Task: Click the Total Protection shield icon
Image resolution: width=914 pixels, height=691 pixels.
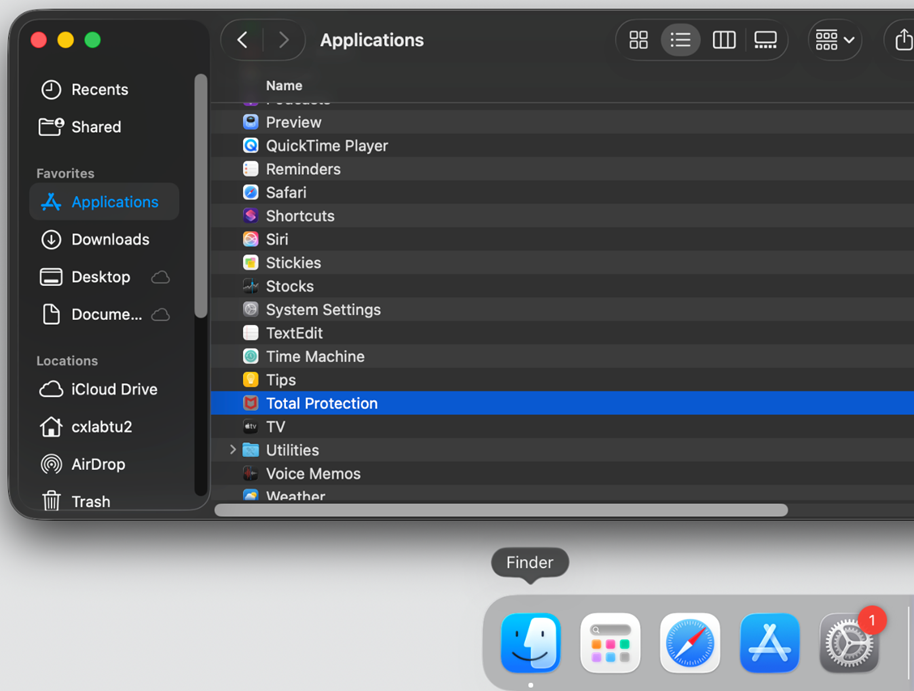Action: [251, 403]
